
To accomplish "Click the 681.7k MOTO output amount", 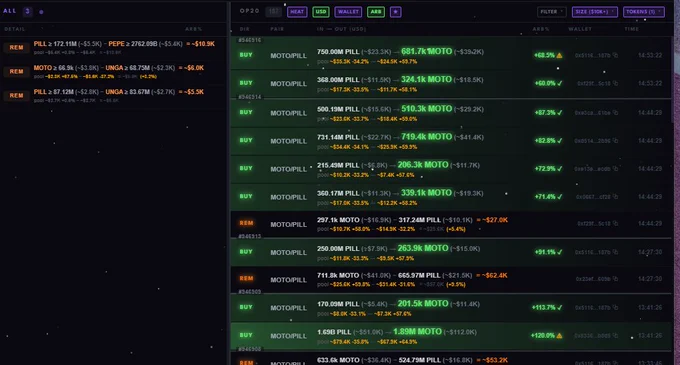I will (x=426, y=51).
